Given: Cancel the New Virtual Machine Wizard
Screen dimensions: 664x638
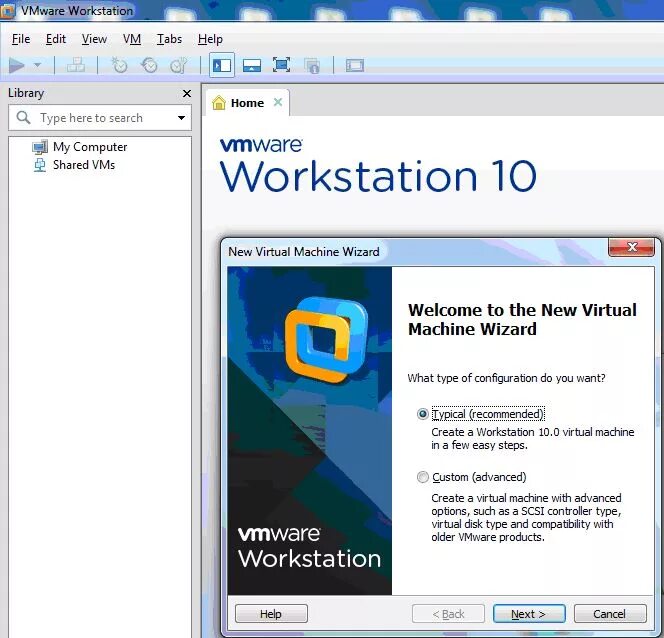Looking at the screenshot, I should coord(610,613).
